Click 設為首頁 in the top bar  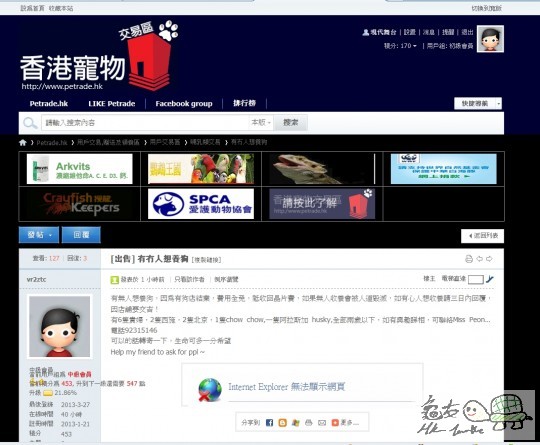coord(32,8)
